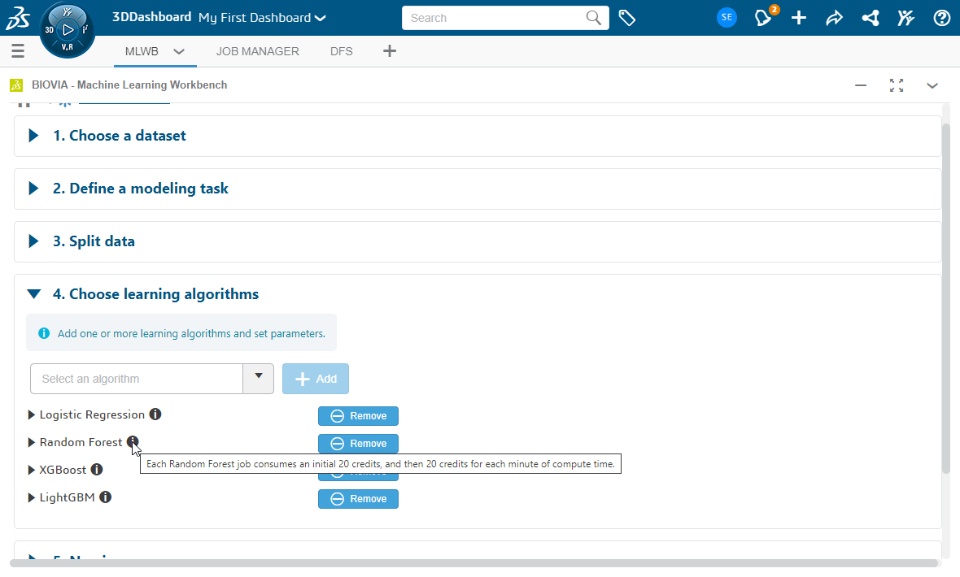
Task: Click the BIOVIA - Machine Learning Workbench title
Action: pyautogui.click(x=129, y=85)
